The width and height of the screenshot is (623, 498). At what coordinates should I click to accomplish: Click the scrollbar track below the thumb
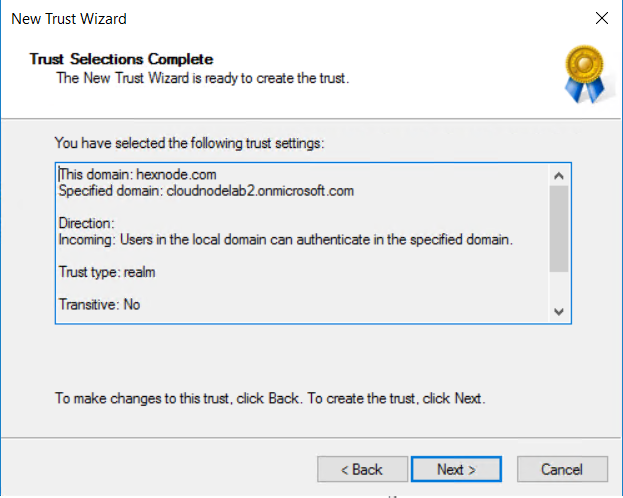pos(559,287)
